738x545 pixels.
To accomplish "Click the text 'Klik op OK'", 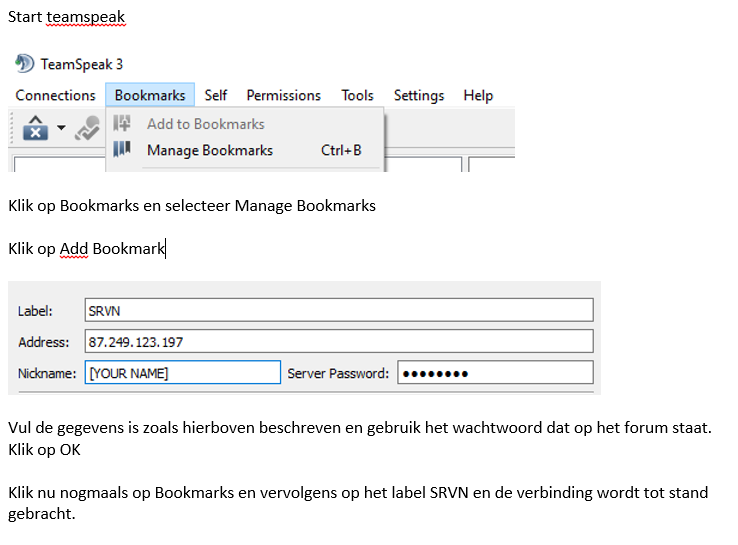I will (x=44, y=450).
